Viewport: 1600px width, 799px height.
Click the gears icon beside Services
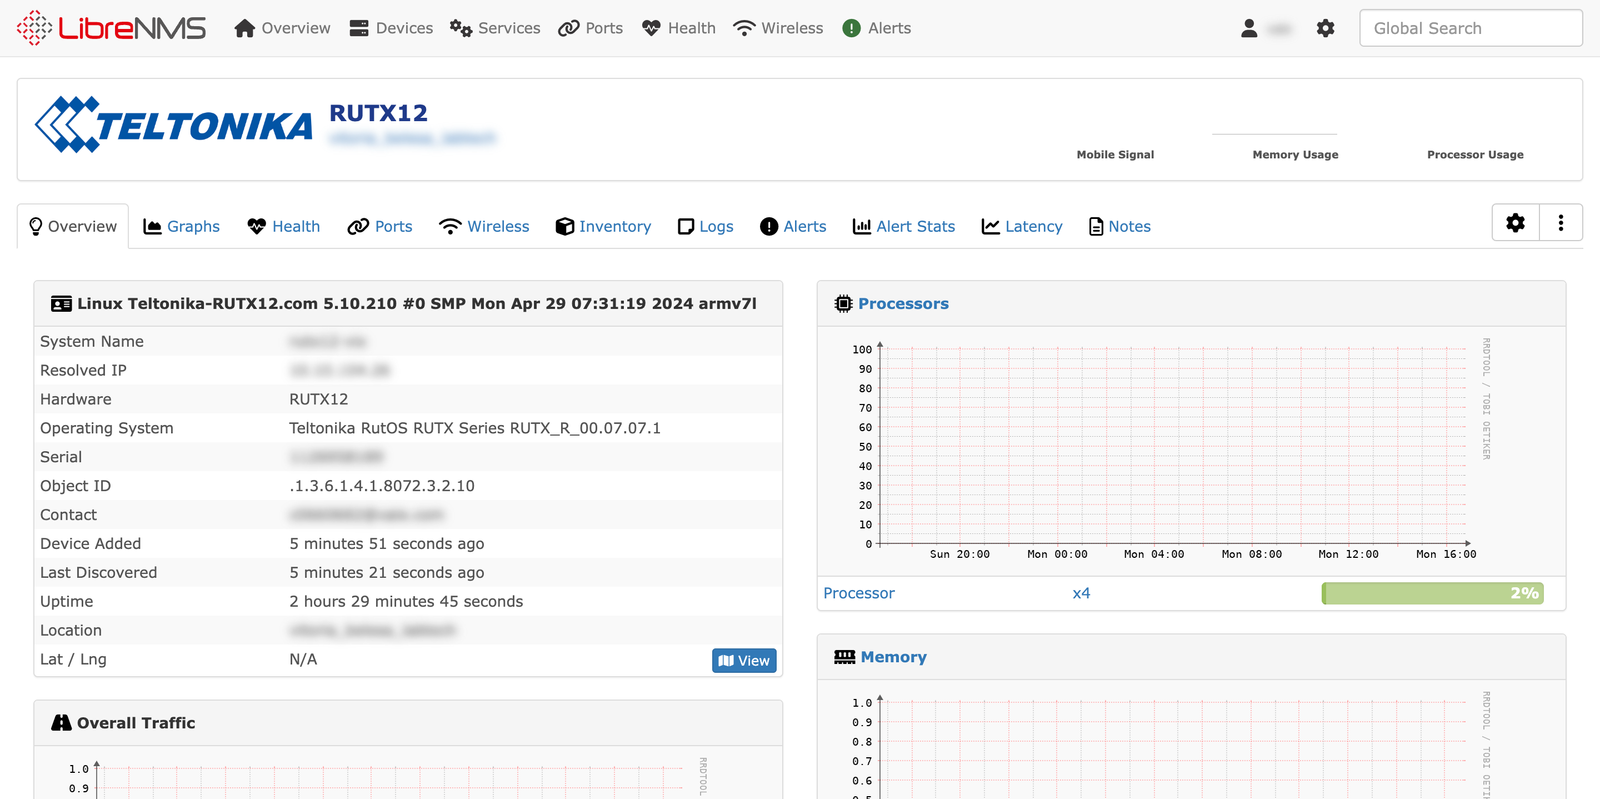pyautogui.click(x=461, y=28)
